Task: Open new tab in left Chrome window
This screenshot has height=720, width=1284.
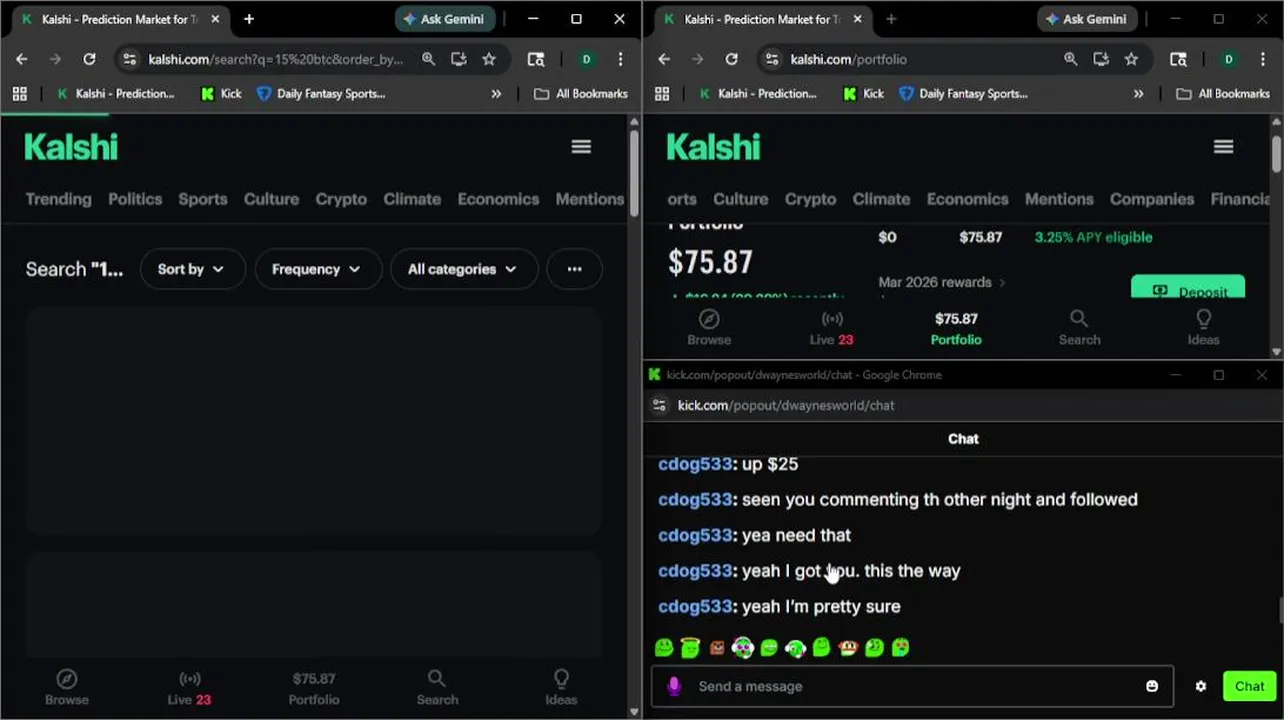Action: [249, 19]
